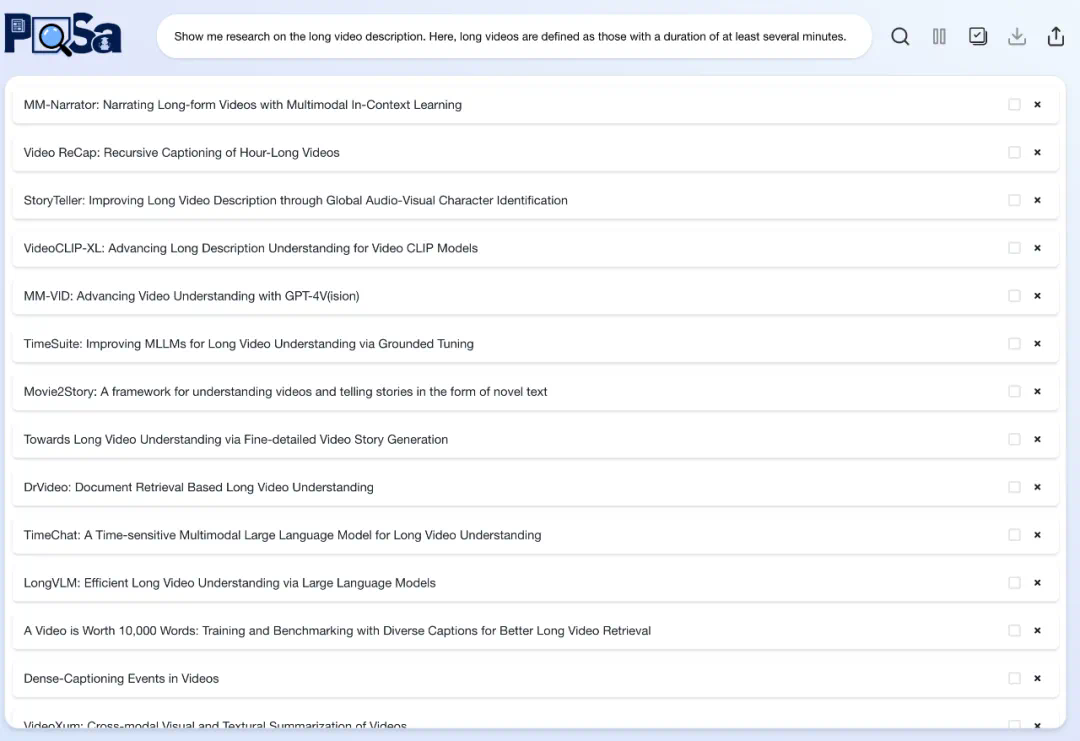Viewport: 1080px width, 741px height.
Task: Remove the Video ReCap result with X
Action: pos(1037,153)
